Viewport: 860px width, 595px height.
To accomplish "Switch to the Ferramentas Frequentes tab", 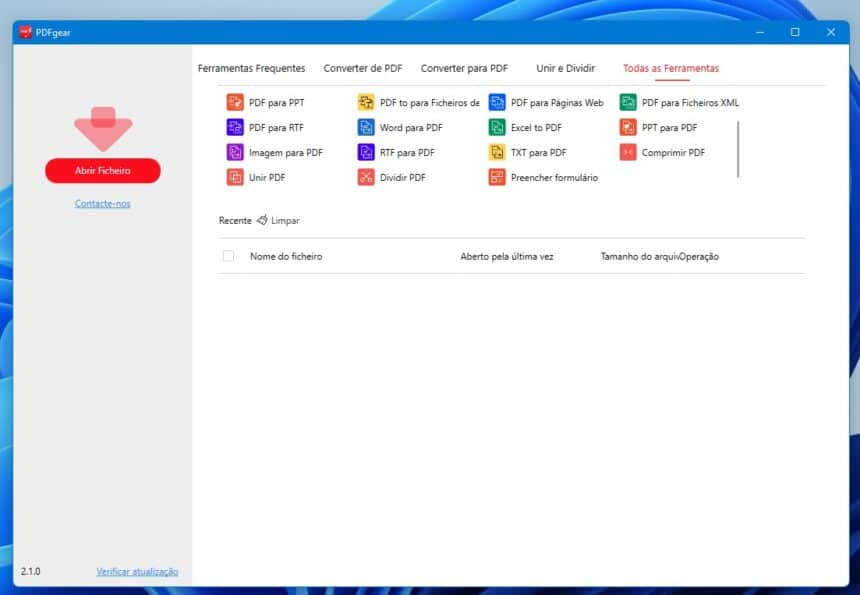I will [x=251, y=68].
